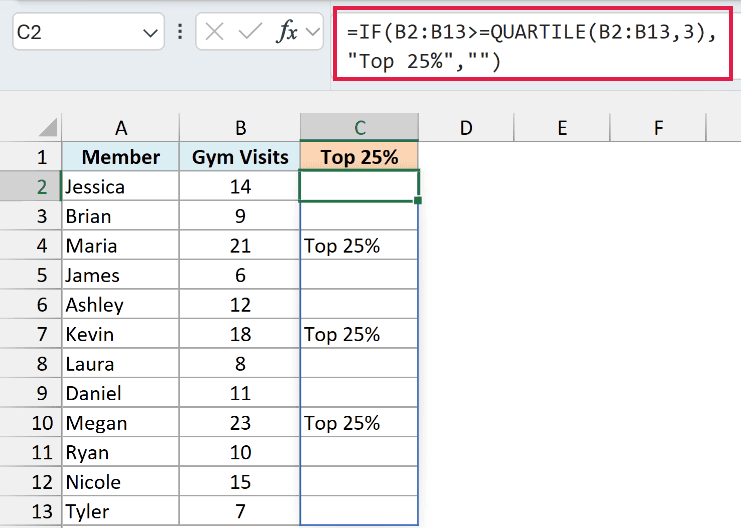Image resolution: width=741 pixels, height=528 pixels.
Task: Click the Megan cell
Action: point(121,423)
